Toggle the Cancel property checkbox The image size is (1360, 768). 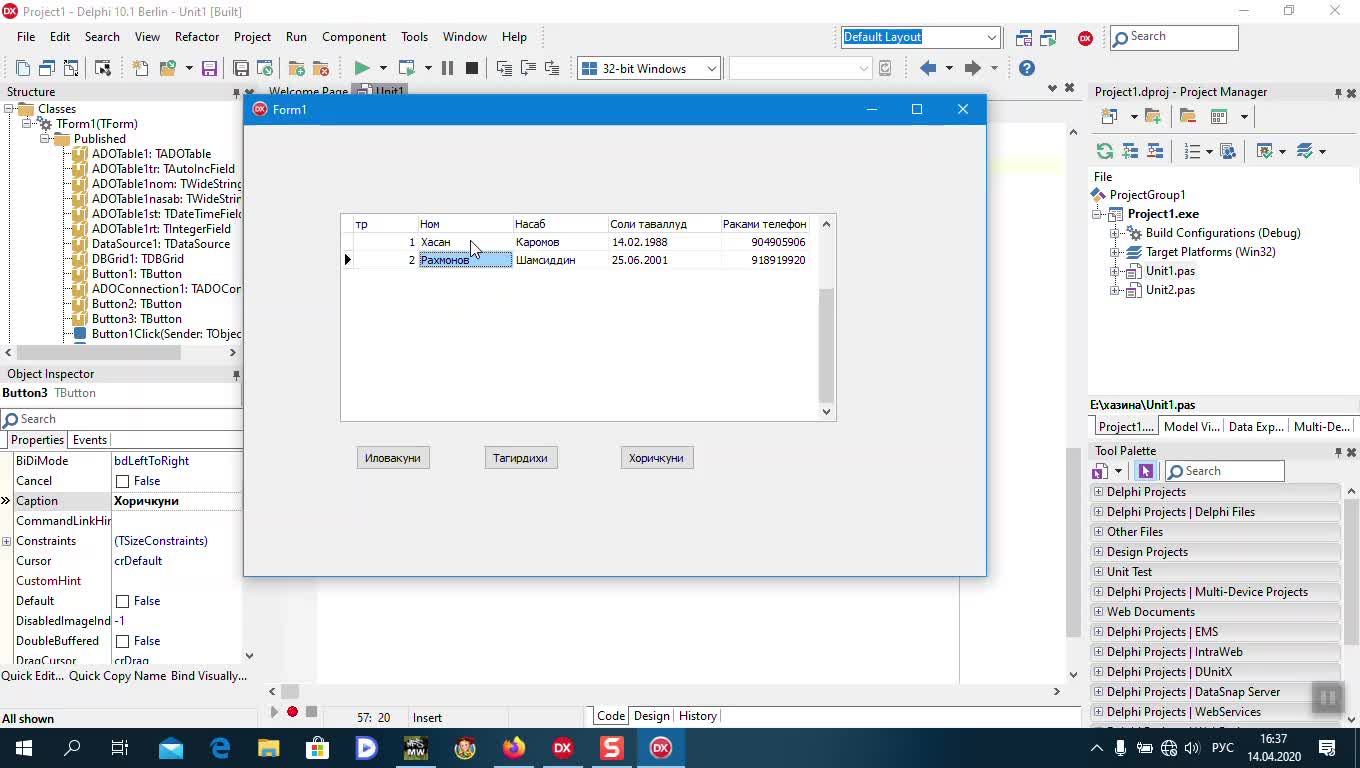coord(123,481)
